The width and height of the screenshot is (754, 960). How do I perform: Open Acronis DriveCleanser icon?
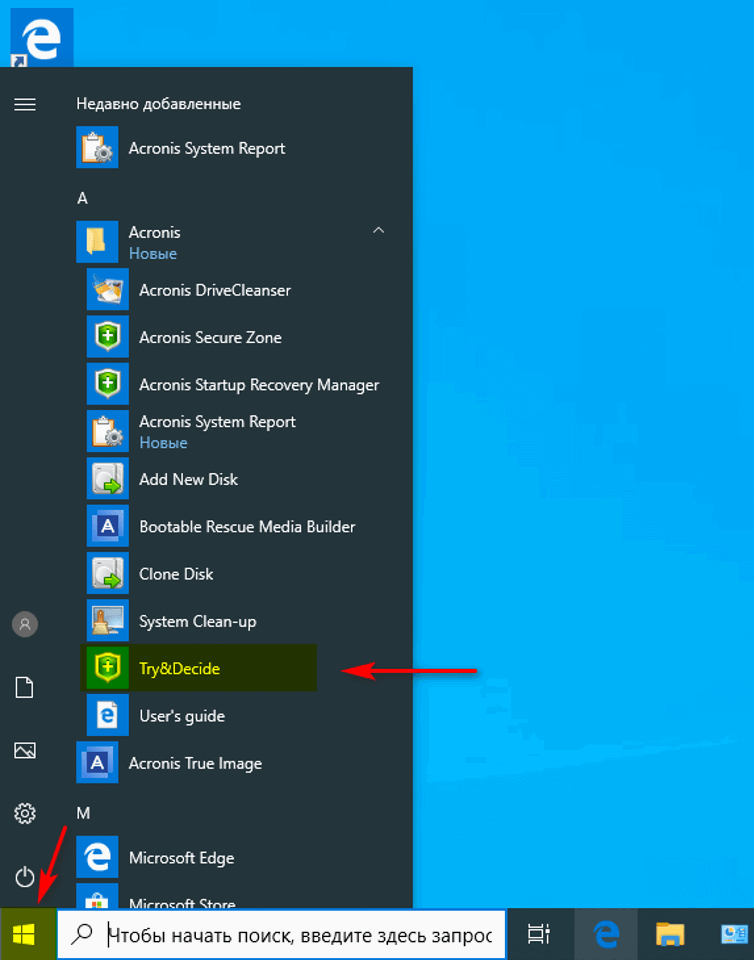(x=108, y=289)
